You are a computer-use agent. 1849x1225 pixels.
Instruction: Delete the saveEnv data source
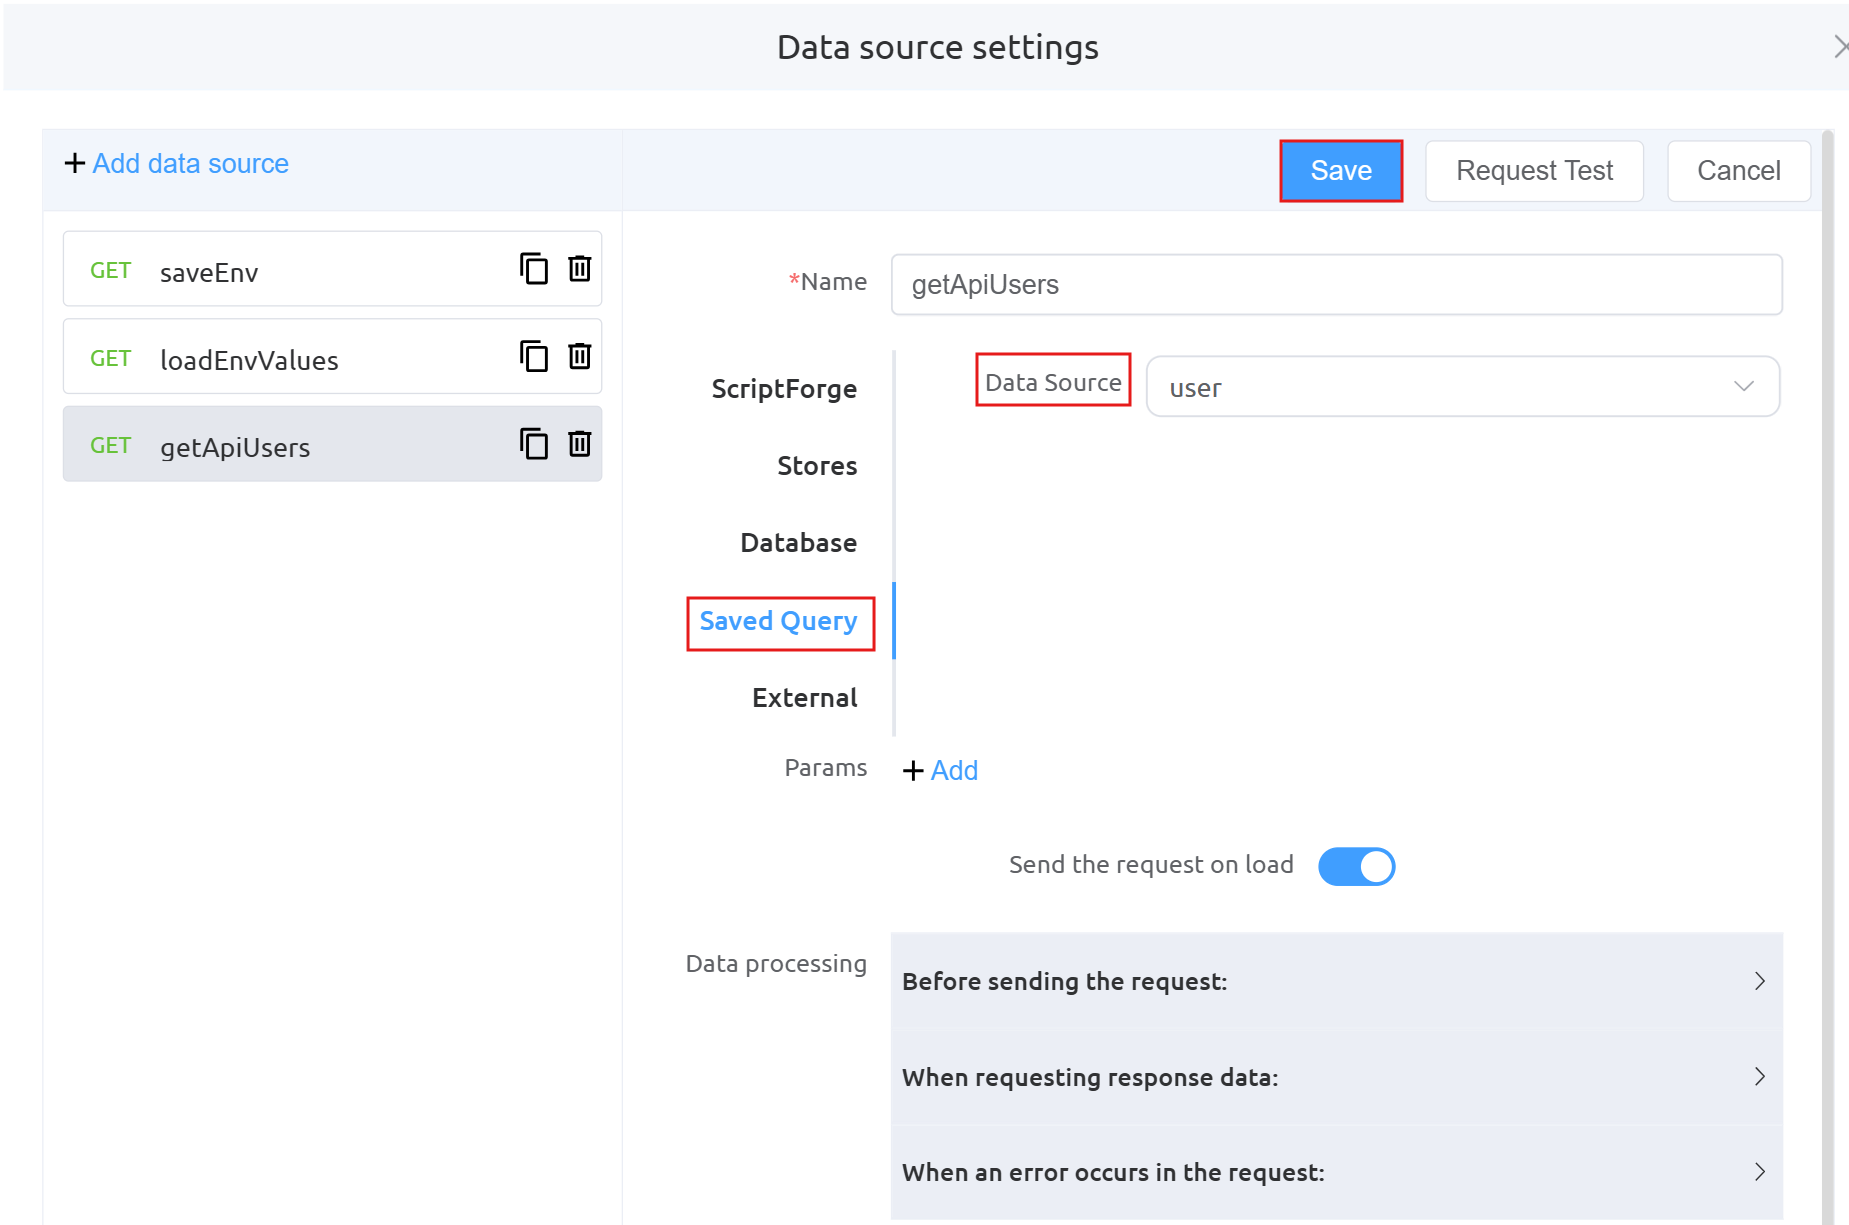pyautogui.click(x=580, y=269)
